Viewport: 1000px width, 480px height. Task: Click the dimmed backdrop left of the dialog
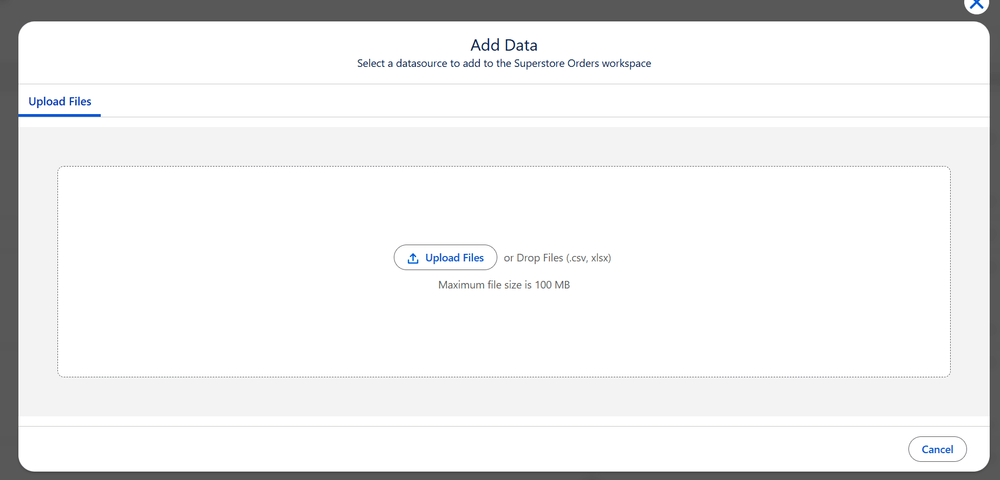click(x=8, y=250)
